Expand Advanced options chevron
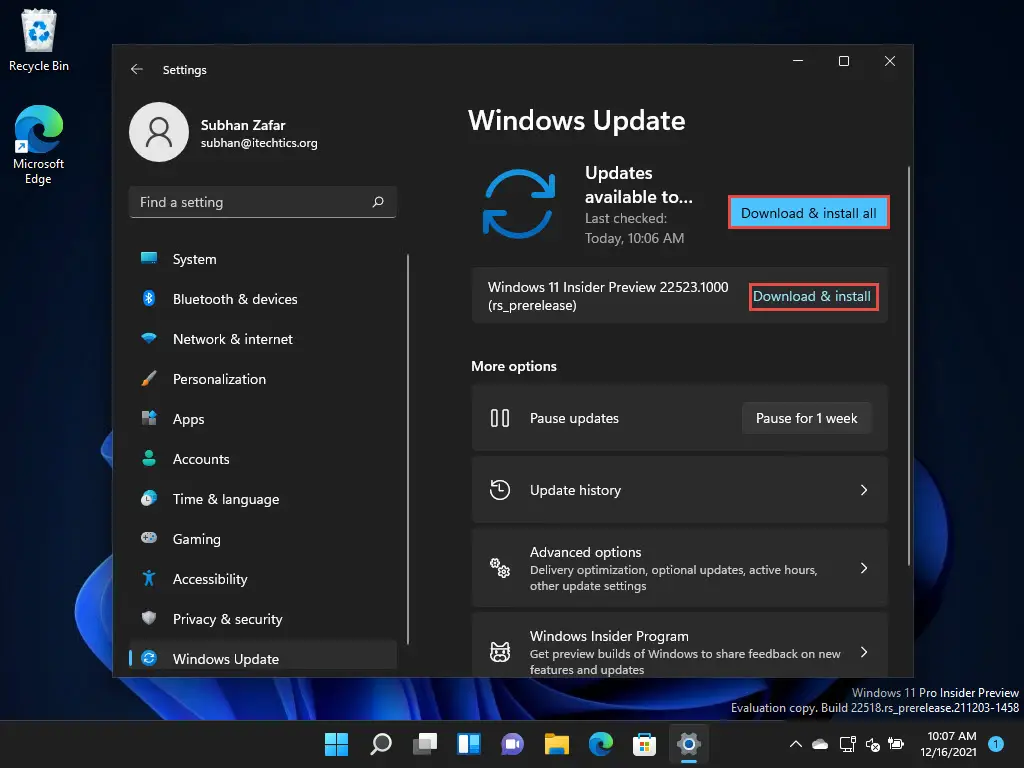This screenshot has width=1024, height=768. point(864,568)
